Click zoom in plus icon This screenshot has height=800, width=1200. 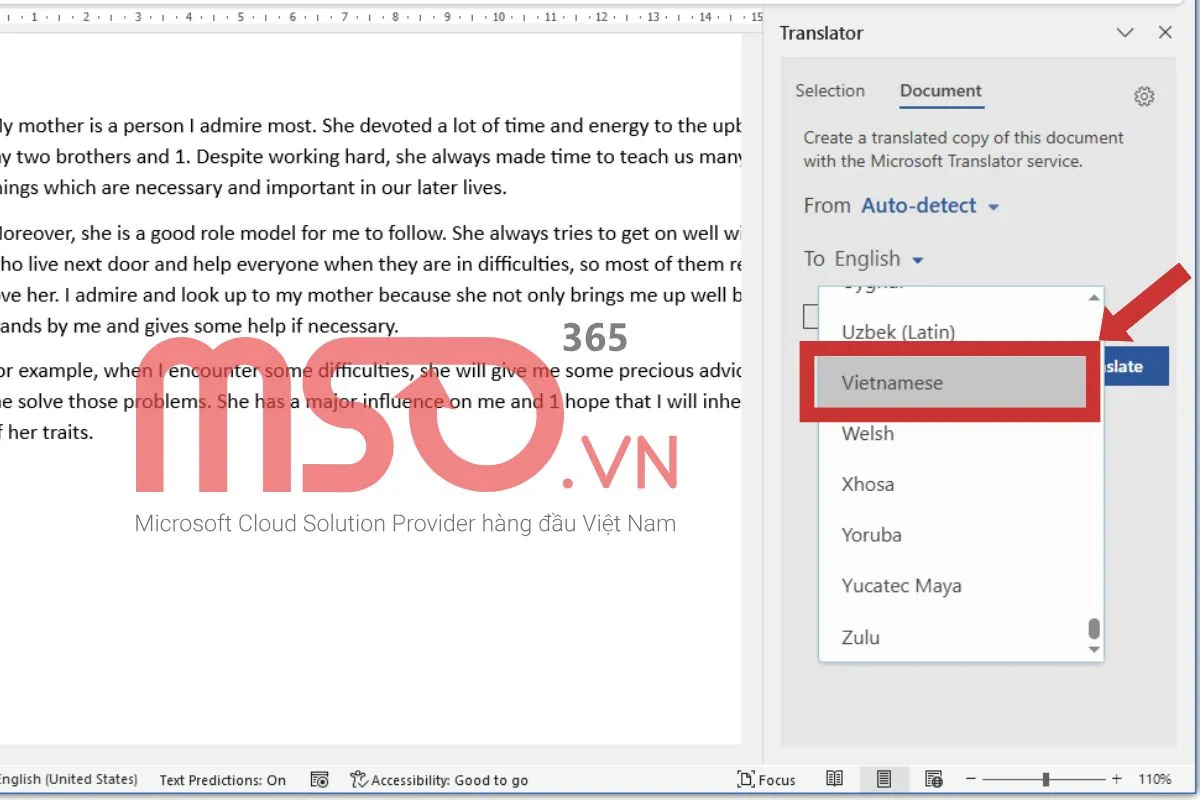click(1117, 780)
